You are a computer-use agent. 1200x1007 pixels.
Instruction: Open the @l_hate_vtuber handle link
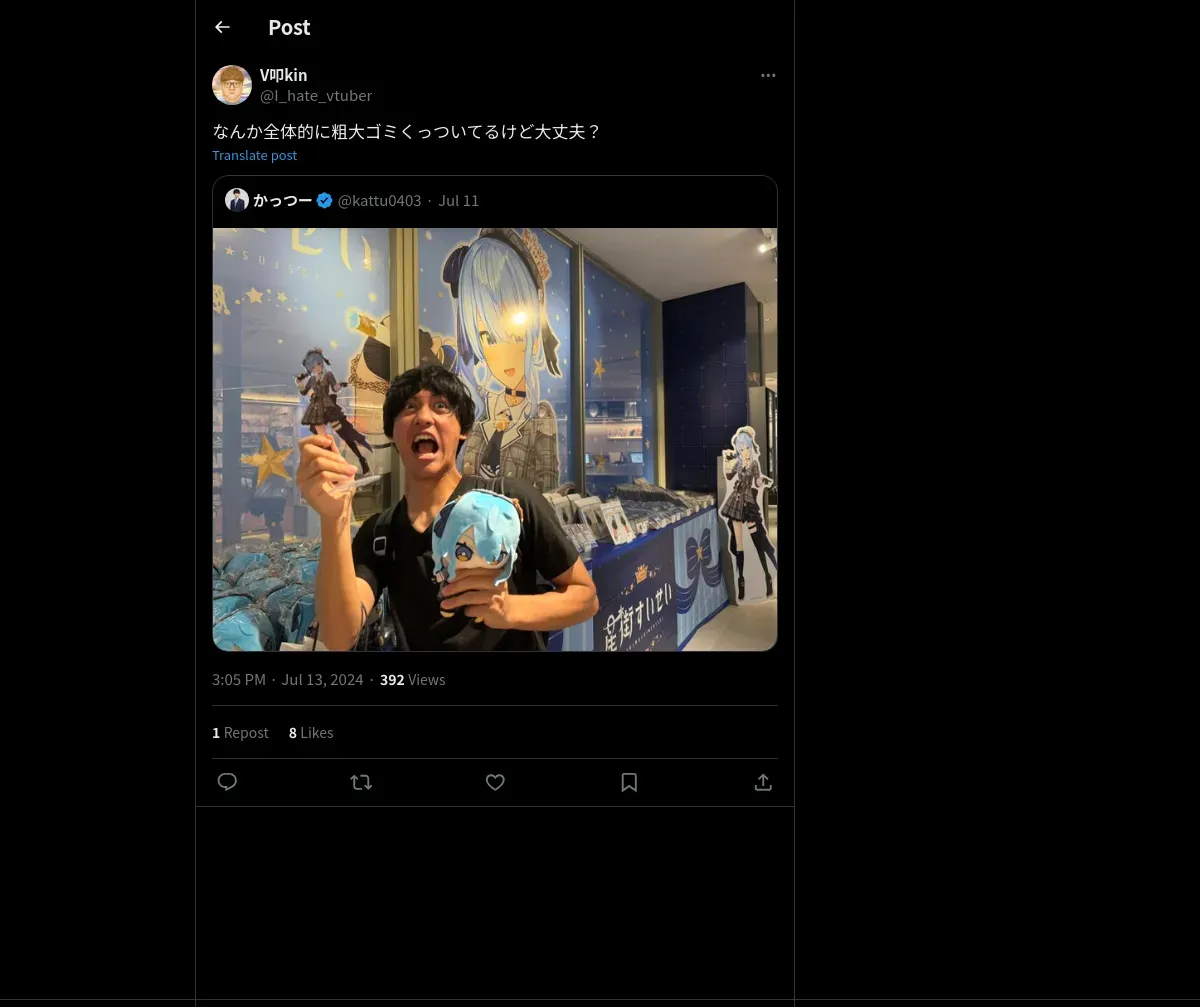pyautogui.click(x=316, y=96)
